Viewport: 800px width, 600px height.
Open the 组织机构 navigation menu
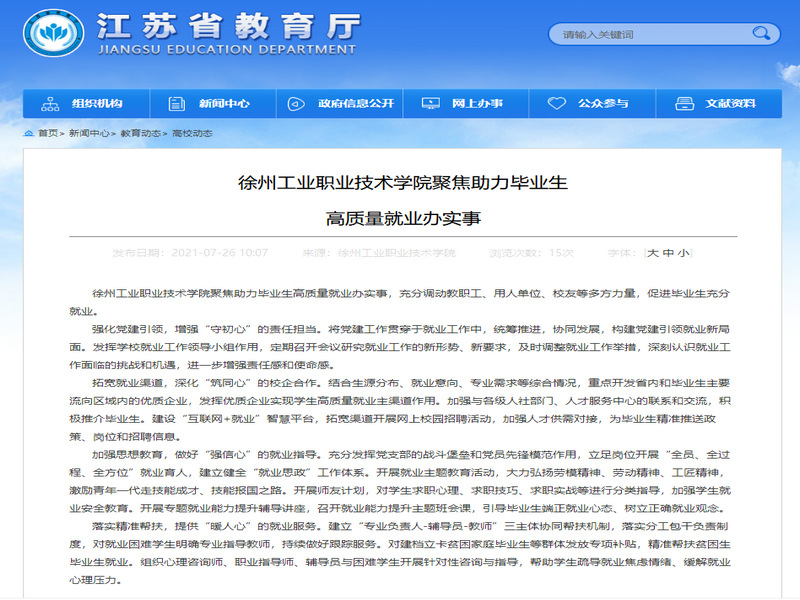[96, 103]
